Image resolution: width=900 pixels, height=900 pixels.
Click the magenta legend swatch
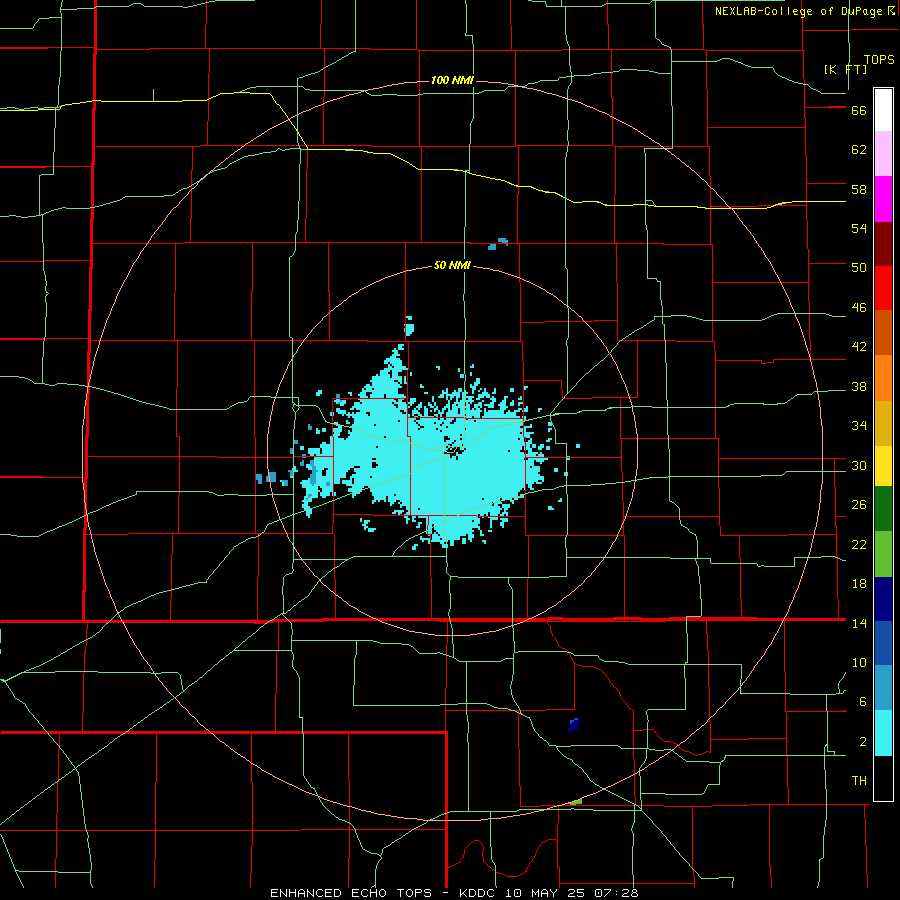pyautogui.click(x=883, y=199)
